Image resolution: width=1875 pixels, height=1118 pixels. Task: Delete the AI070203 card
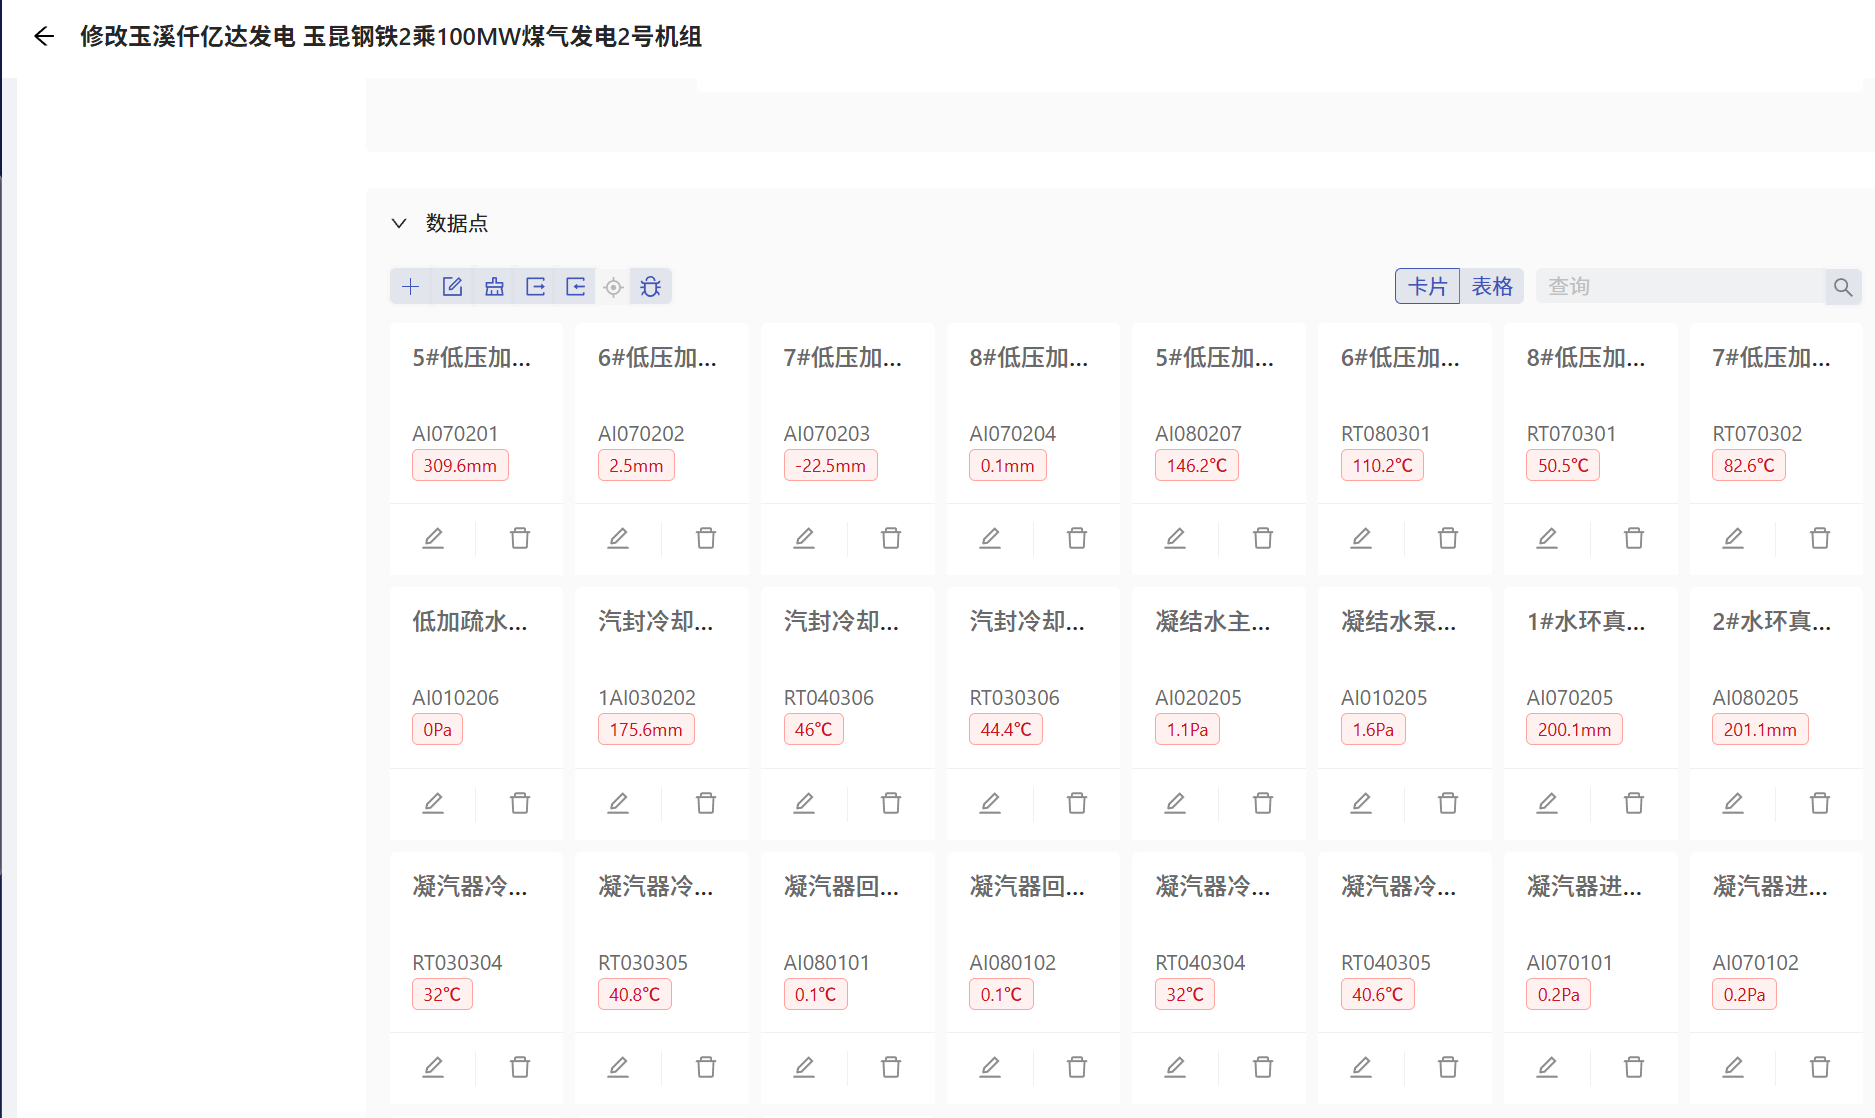click(891, 538)
